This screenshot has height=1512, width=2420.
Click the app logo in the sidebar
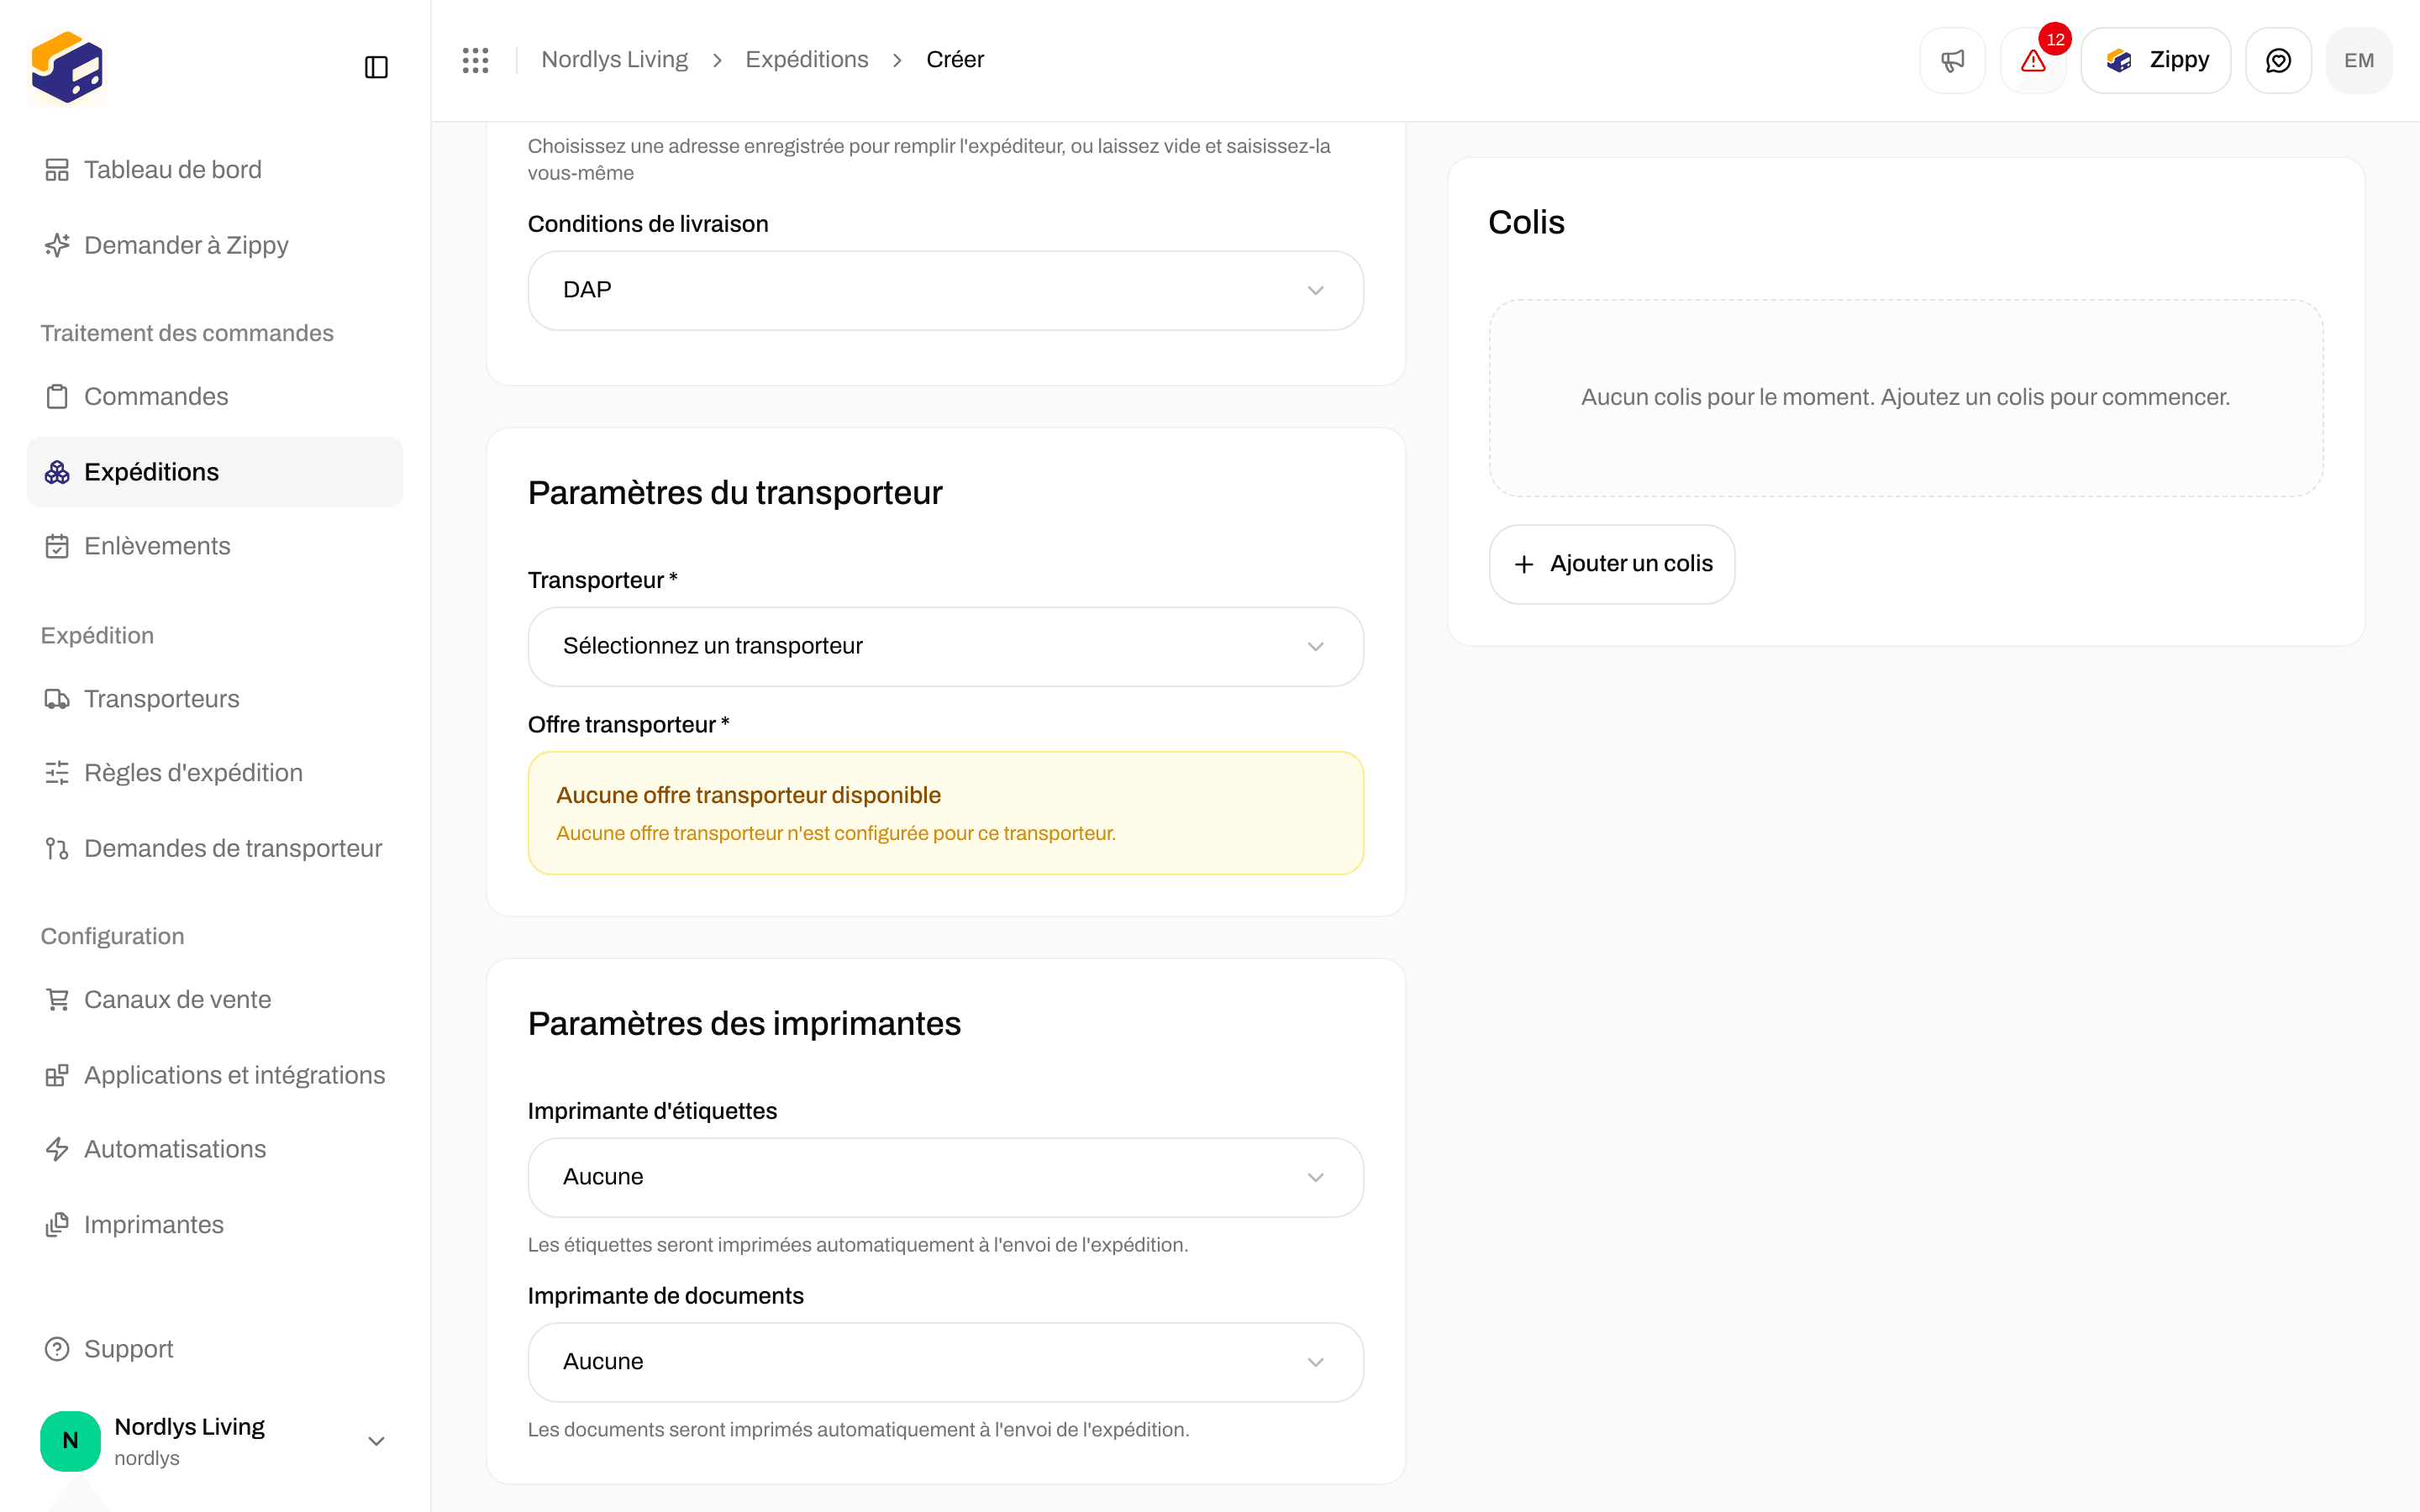tap(67, 67)
